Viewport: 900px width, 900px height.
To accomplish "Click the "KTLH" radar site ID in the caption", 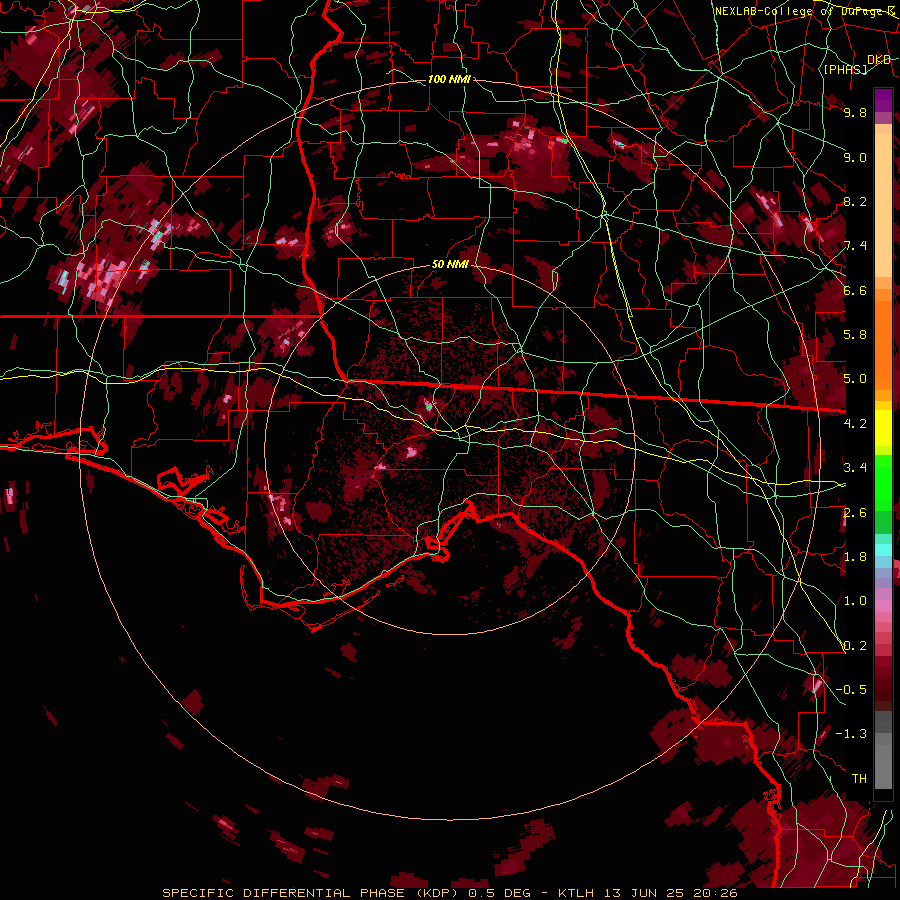I will click(x=576, y=893).
